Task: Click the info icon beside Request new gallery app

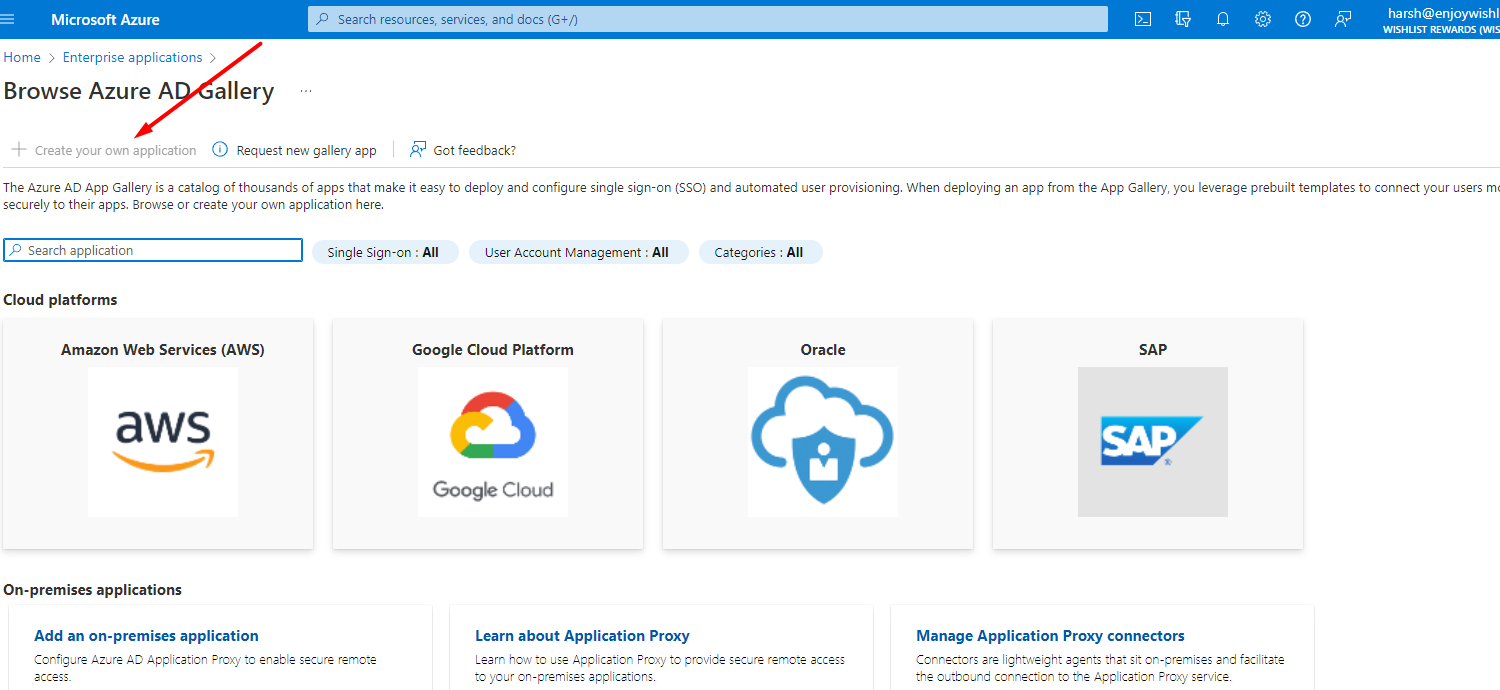Action: click(220, 150)
